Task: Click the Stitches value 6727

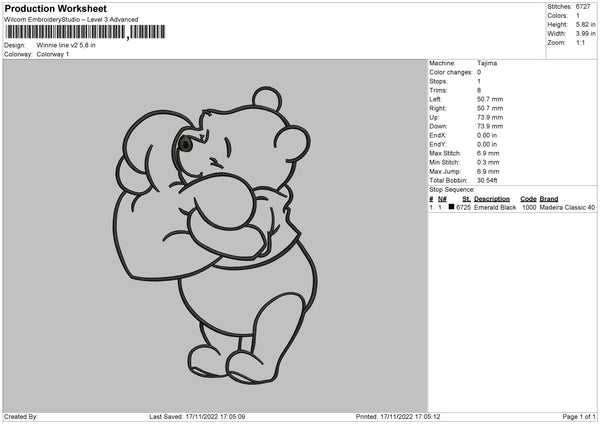Action: tap(583, 7)
